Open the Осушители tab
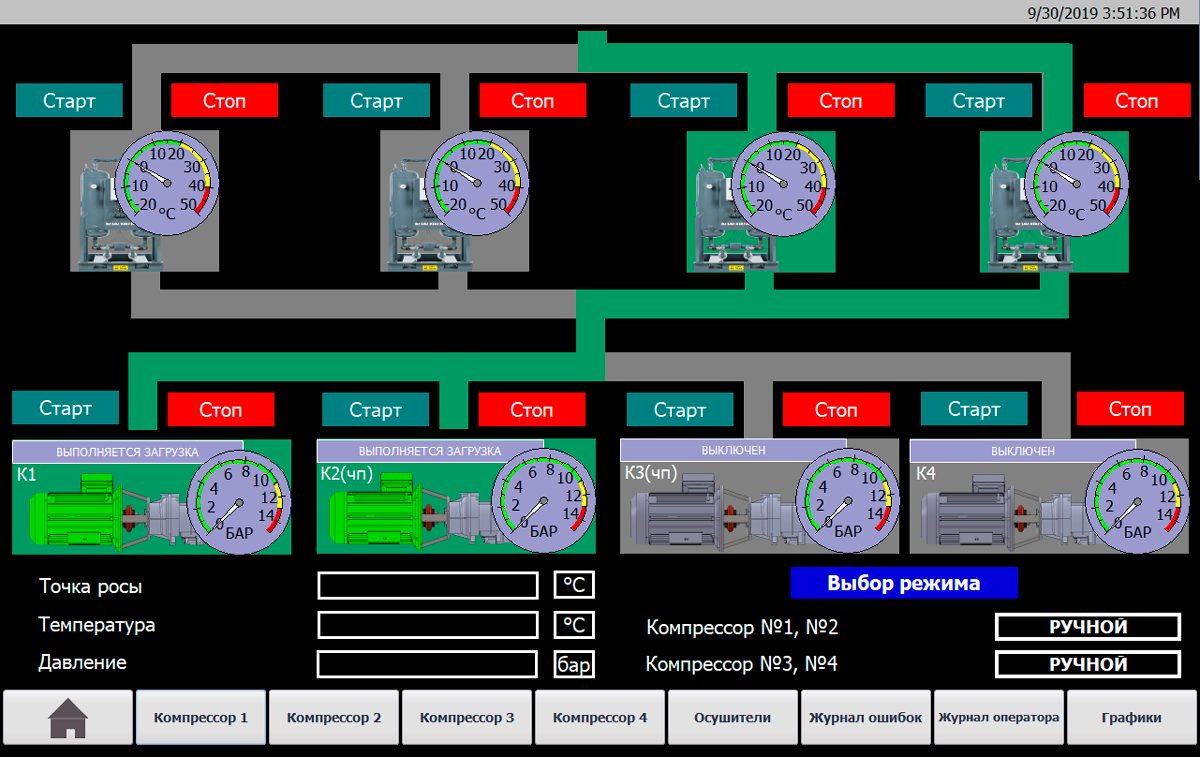 click(x=733, y=717)
